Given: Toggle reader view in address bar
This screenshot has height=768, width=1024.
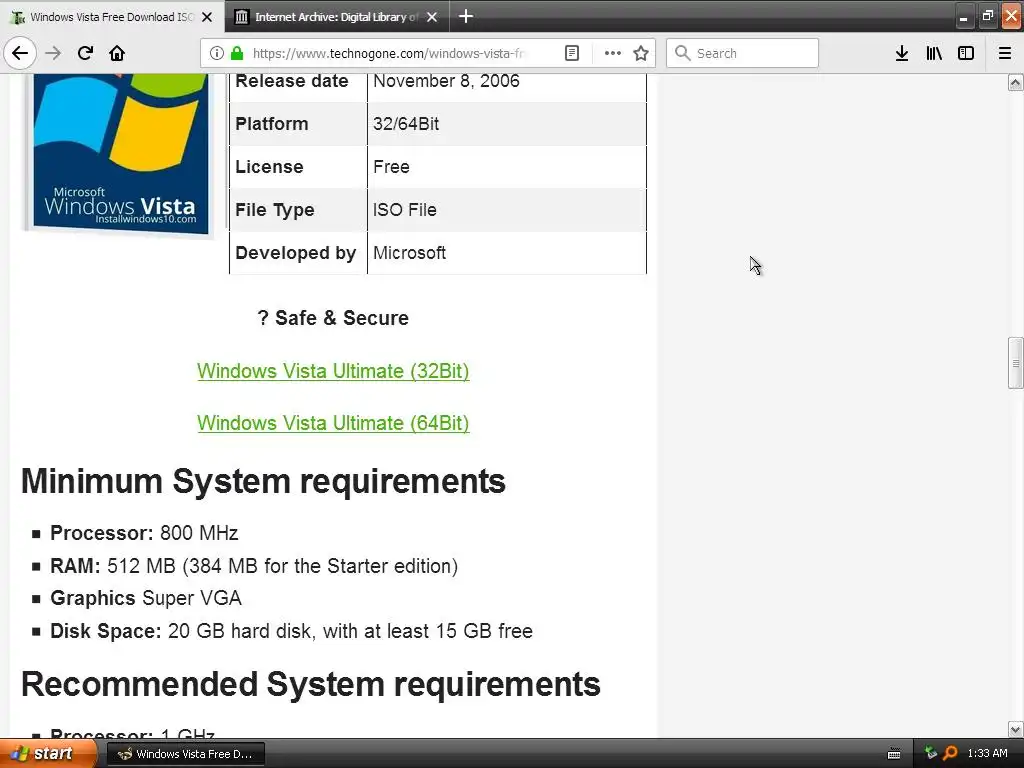Looking at the screenshot, I should coord(571,53).
